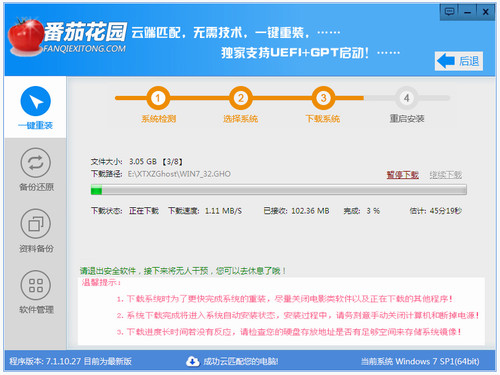Click 暂停下载 pause download link

pos(402,175)
